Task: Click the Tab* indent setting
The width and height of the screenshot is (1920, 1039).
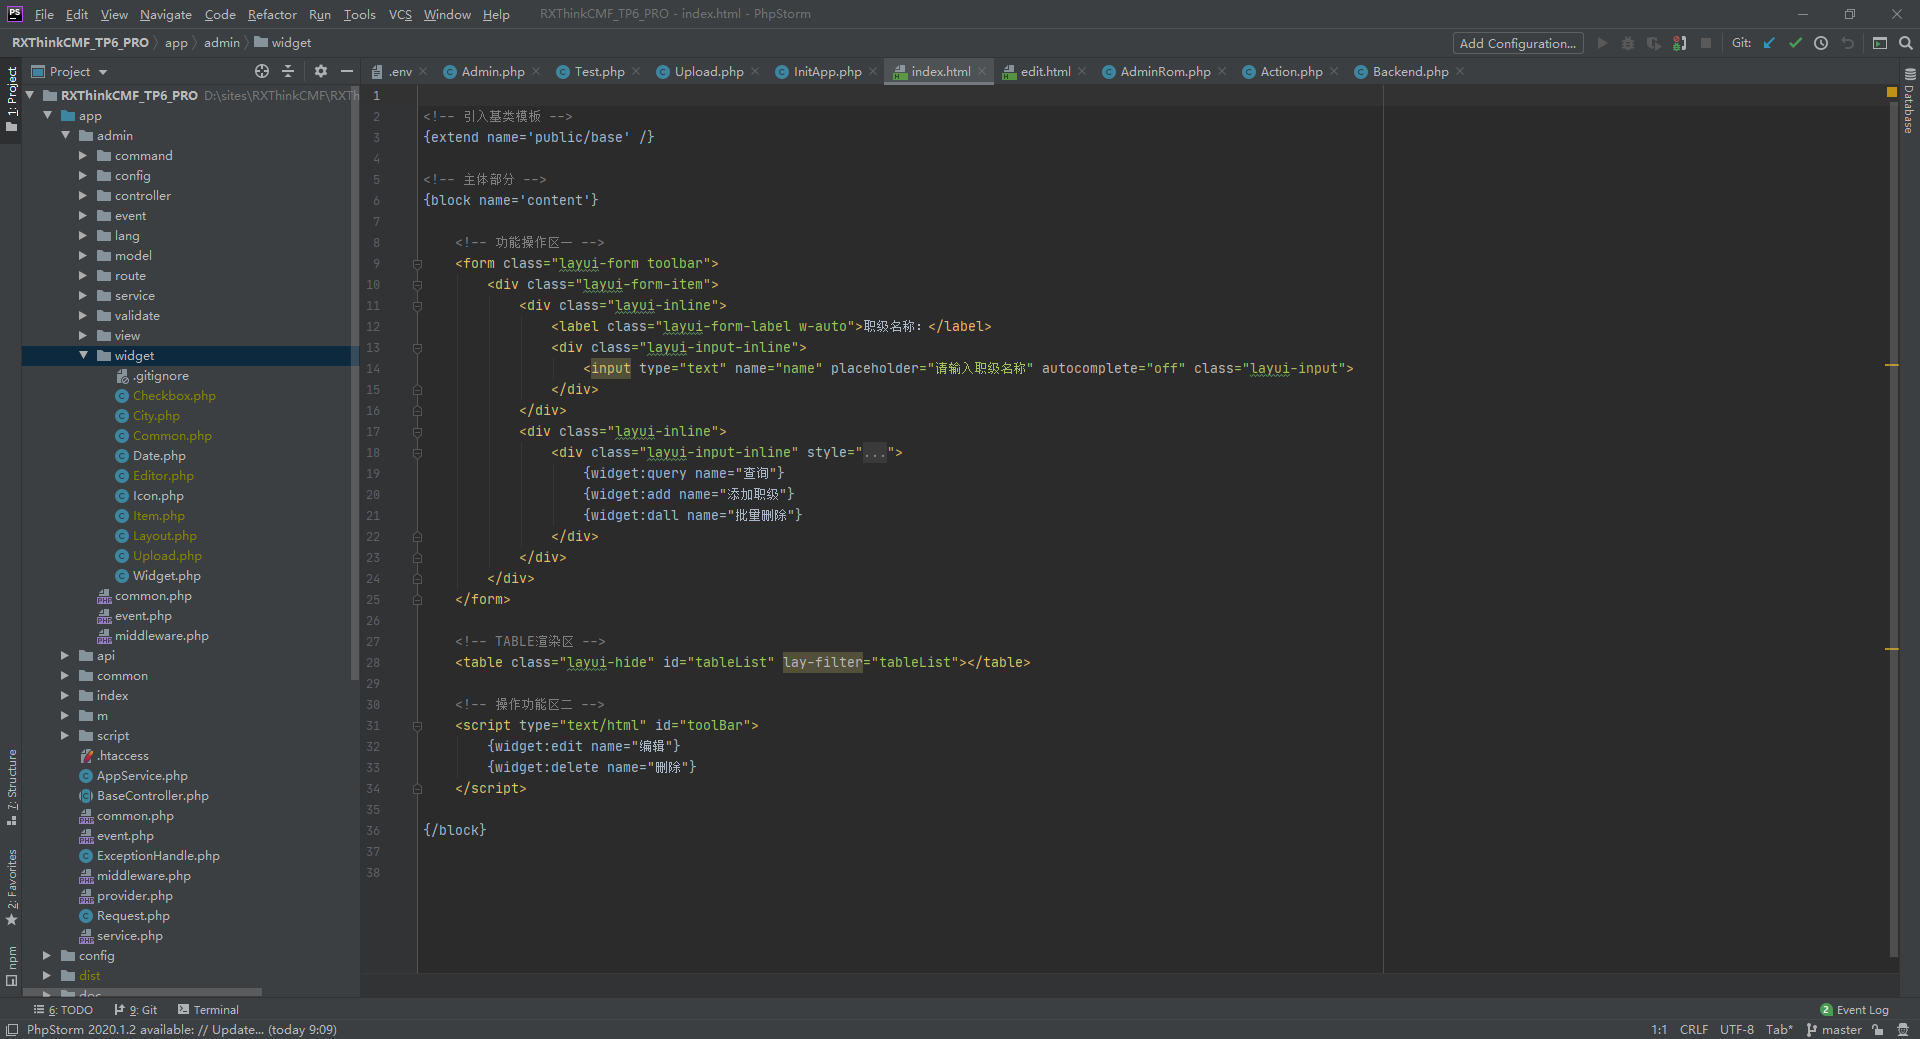Action: (x=1779, y=1029)
